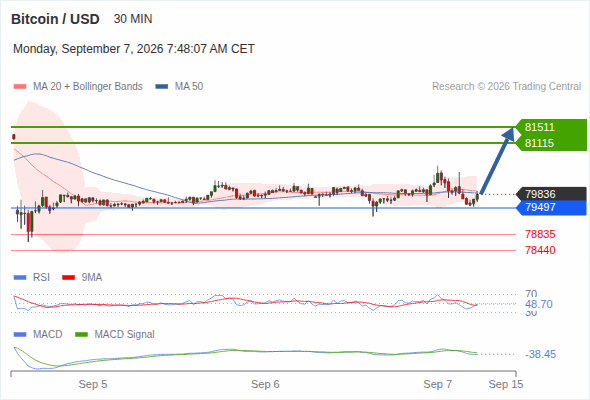Click the Sep 7 date axis label
Viewport: 590px width, 400px height.
pos(438,384)
